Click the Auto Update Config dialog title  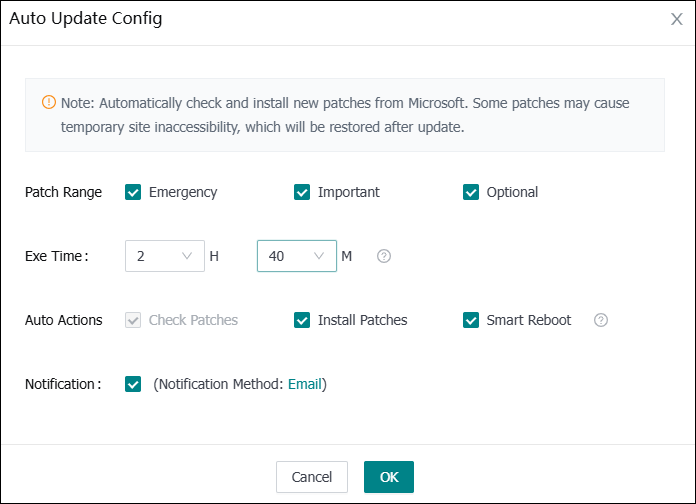tap(85, 19)
